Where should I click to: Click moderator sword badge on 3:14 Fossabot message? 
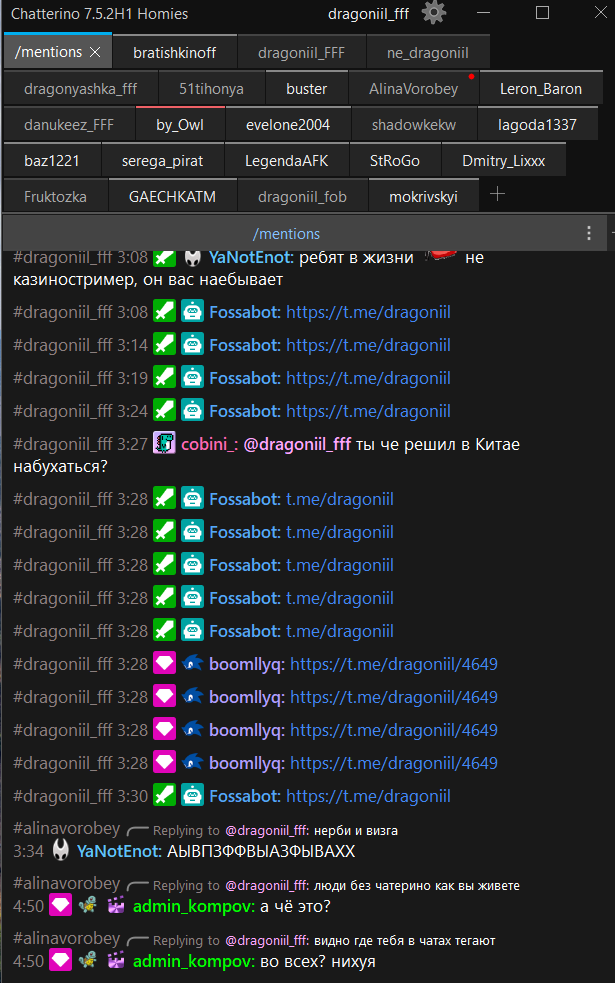coord(164,345)
